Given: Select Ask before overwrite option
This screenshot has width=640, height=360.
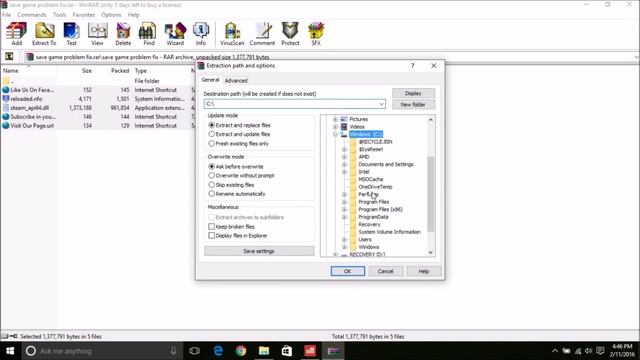Looking at the screenshot, I should click(x=211, y=167).
